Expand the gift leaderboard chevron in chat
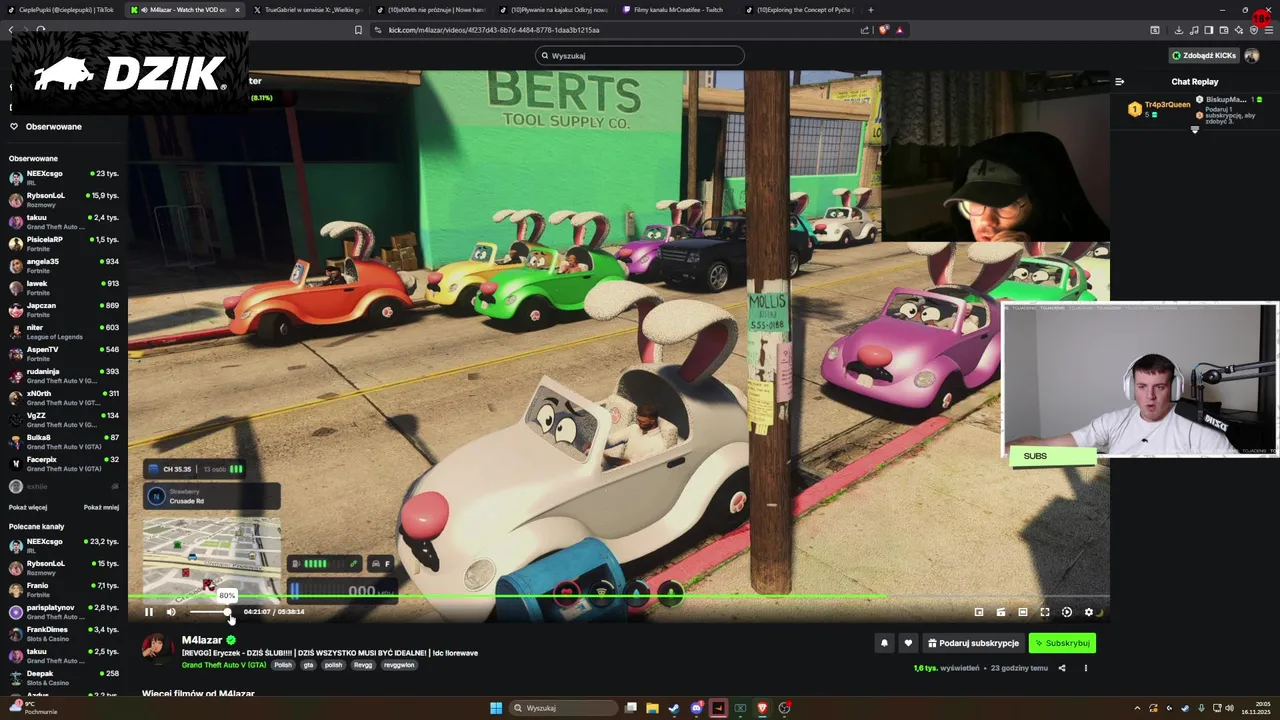 point(1194,129)
